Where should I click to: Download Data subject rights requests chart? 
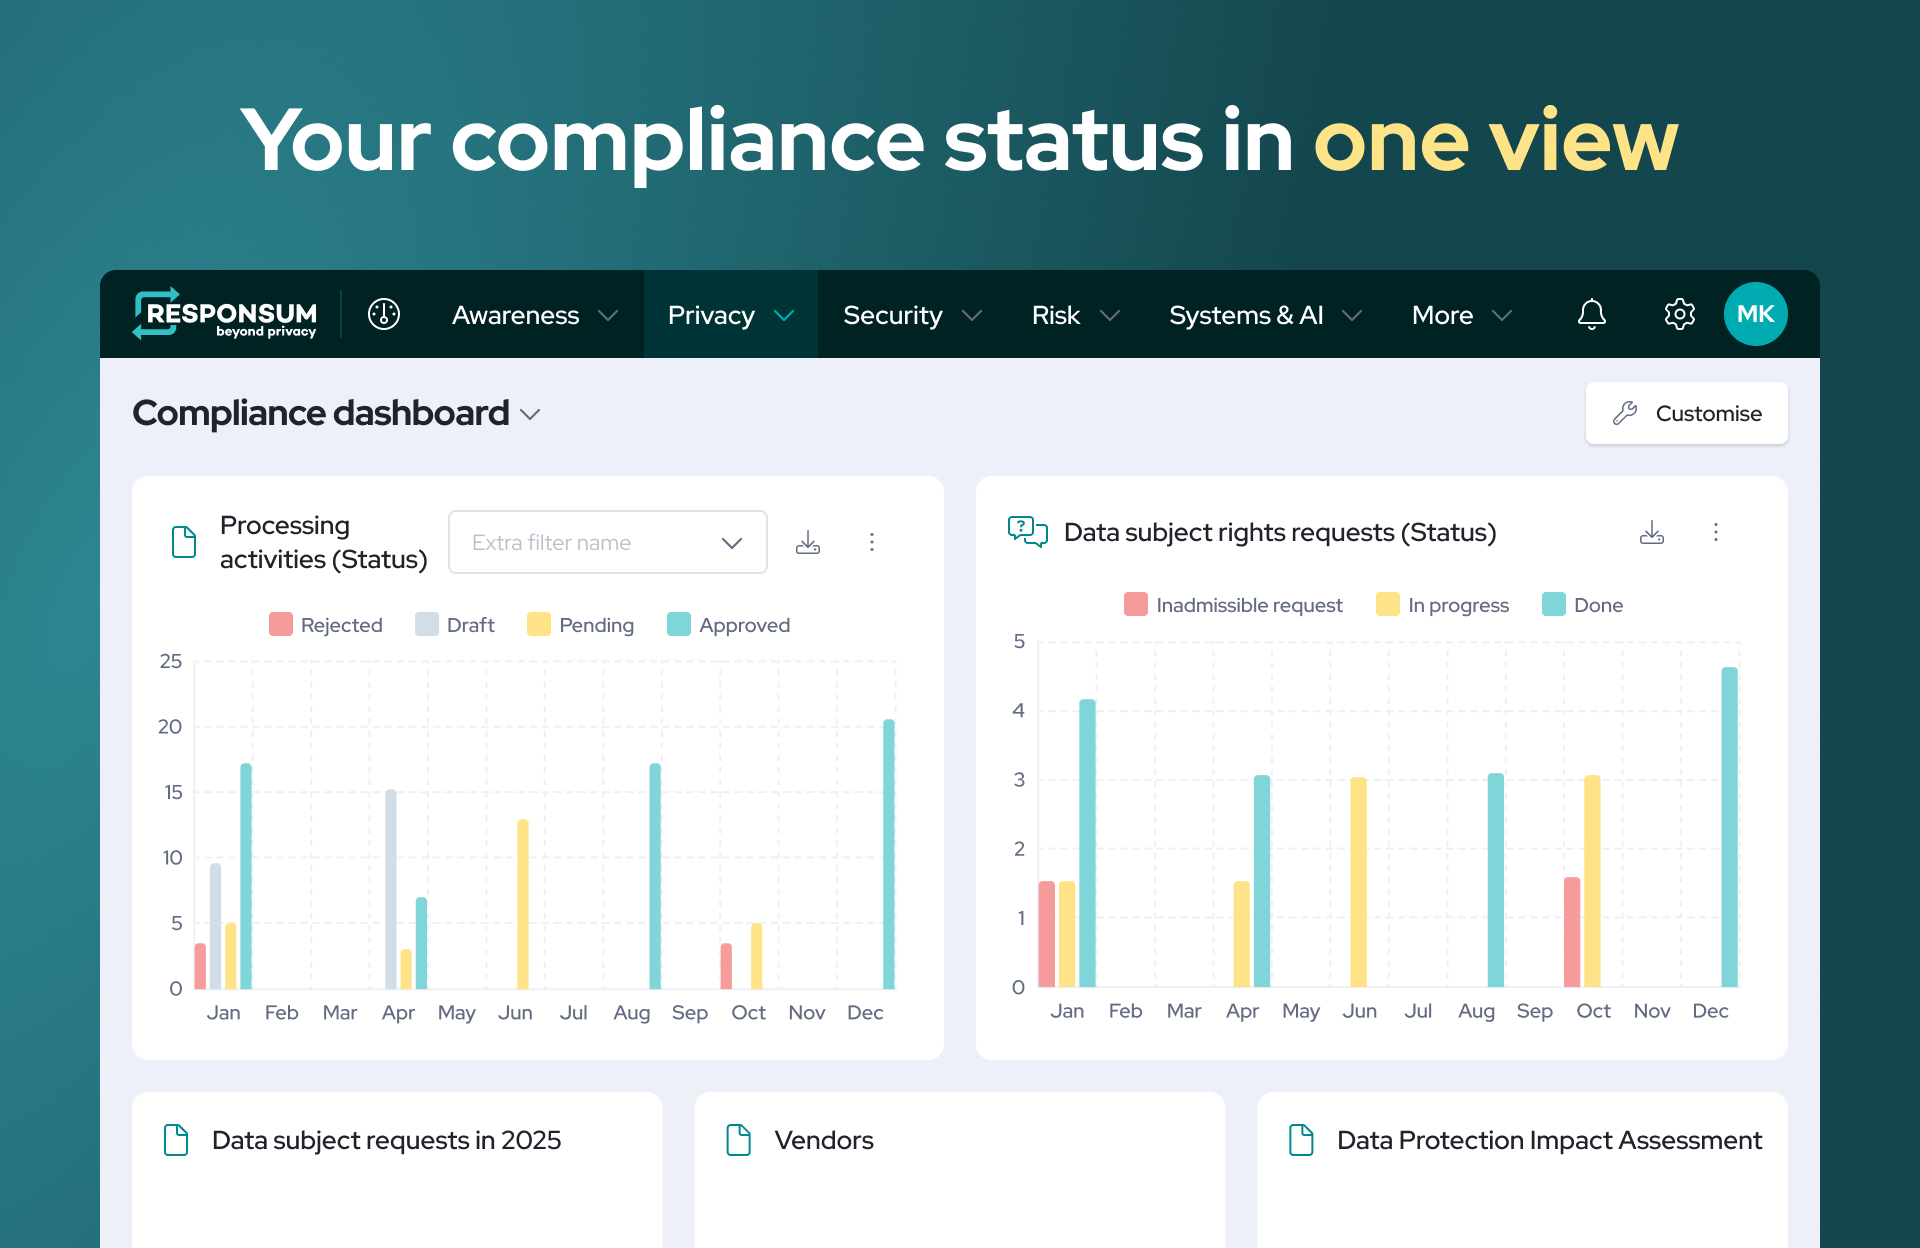[x=1652, y=532]
